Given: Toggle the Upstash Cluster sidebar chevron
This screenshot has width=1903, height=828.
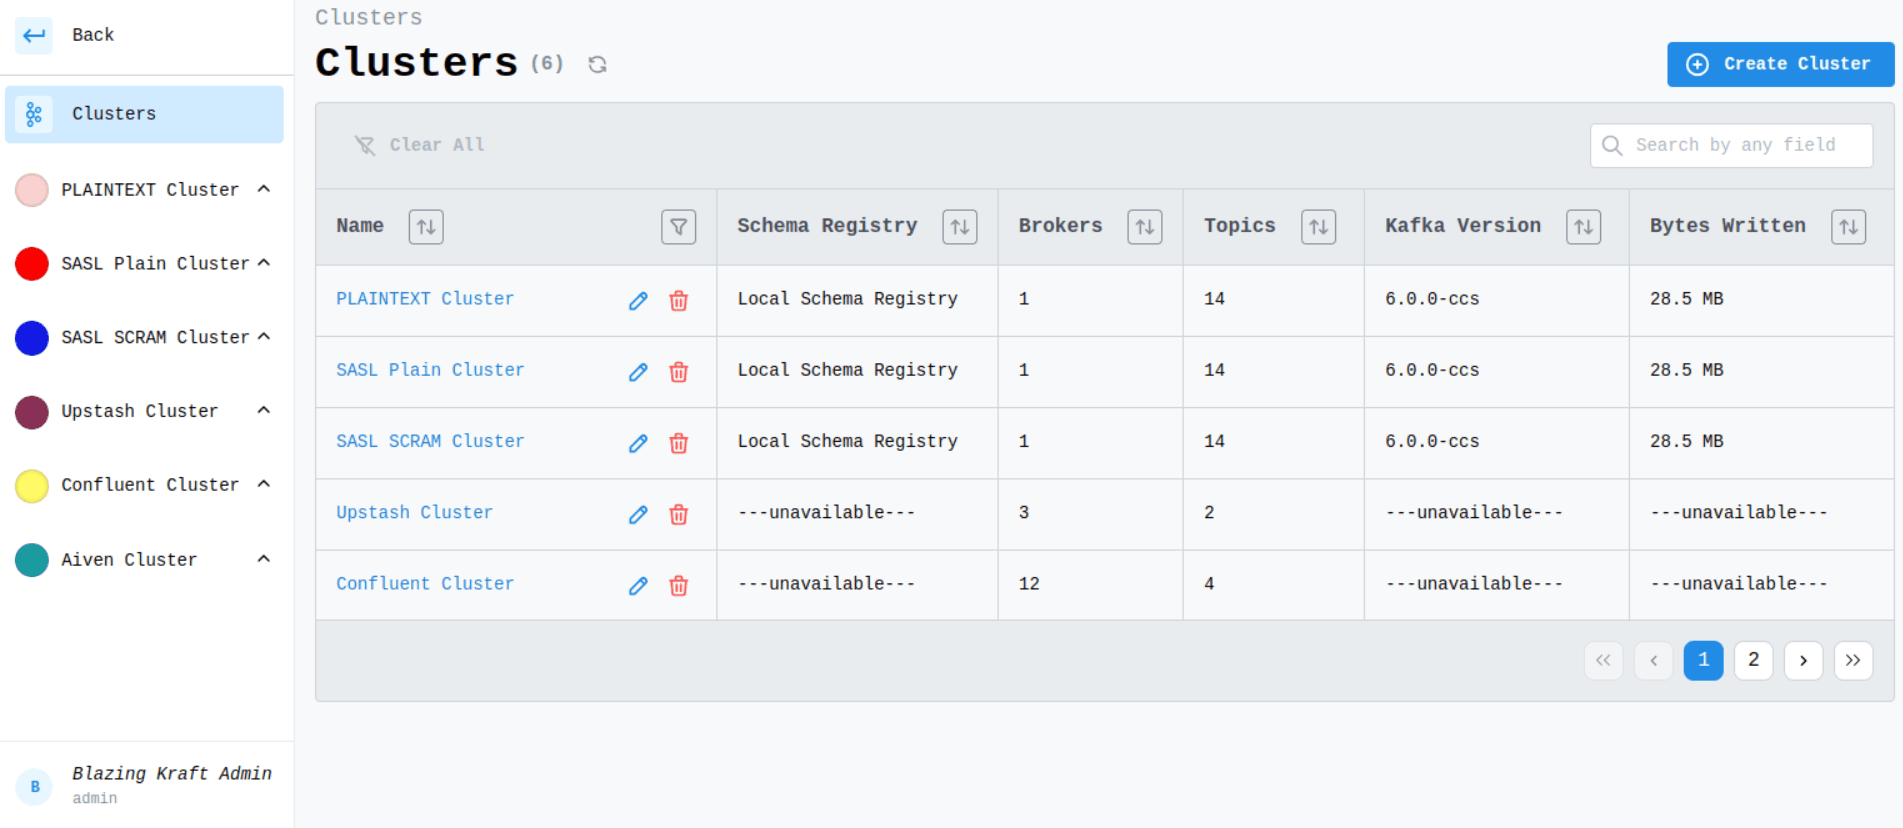Looking at the screenshot, I should (264, 410).
